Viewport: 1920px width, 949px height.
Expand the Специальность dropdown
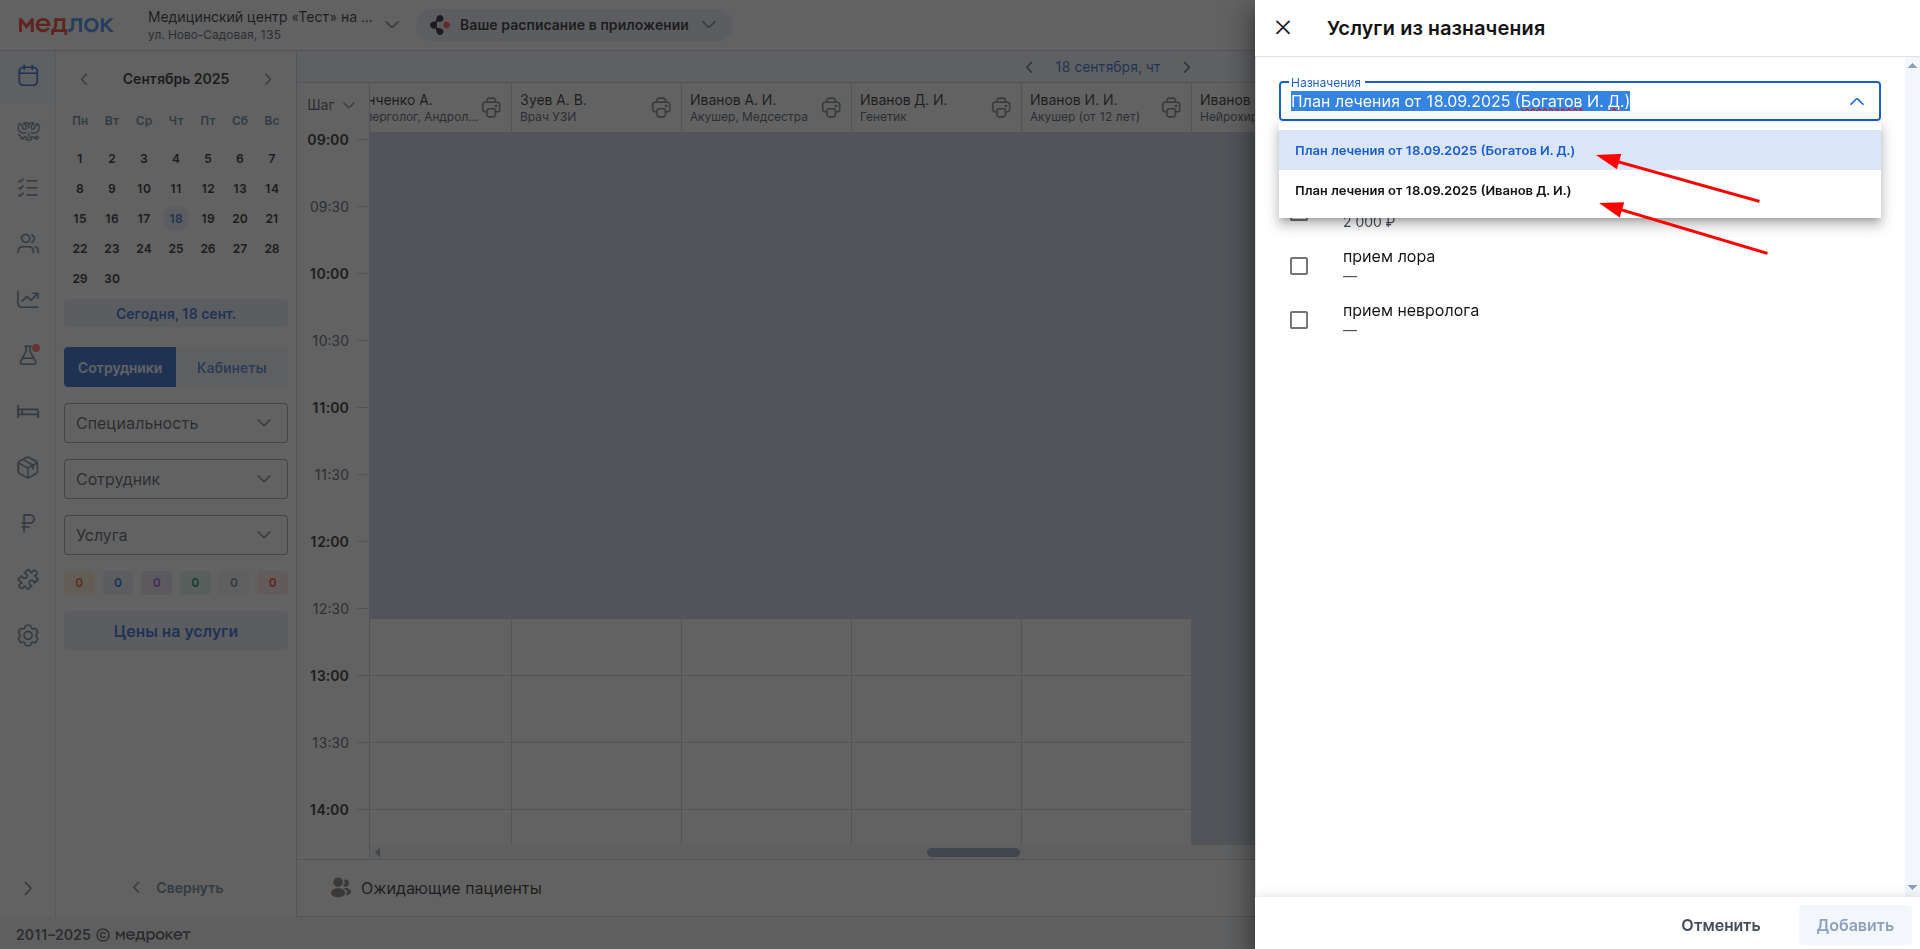pos(176,423)
